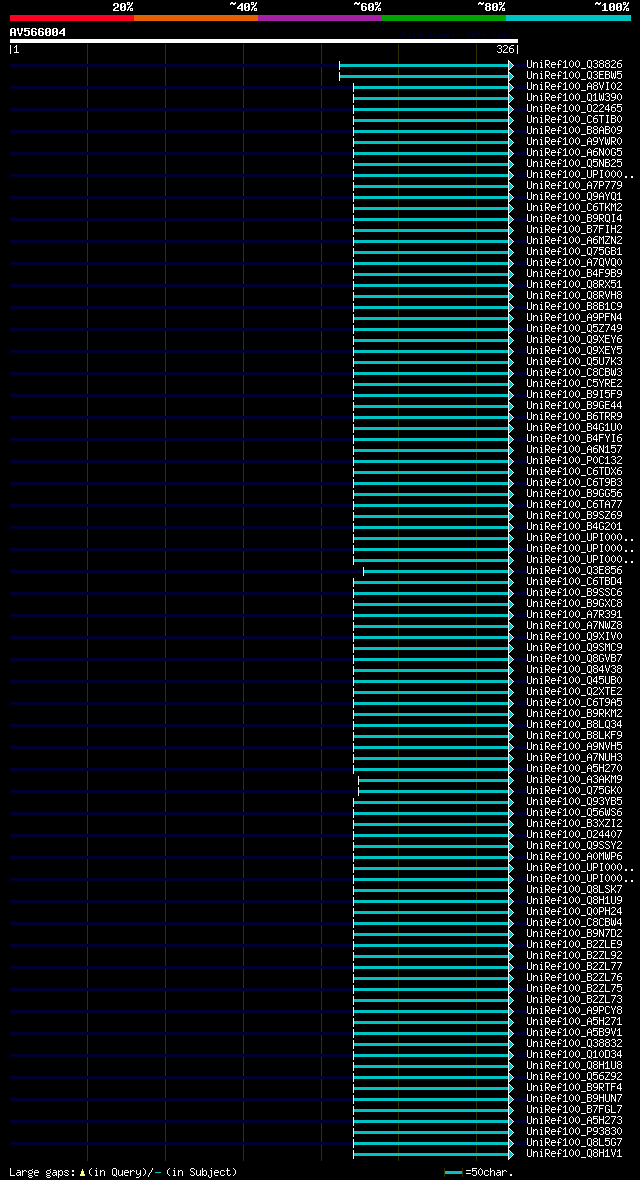Open hit UniRef100_Q8RVH8
Image resolution: width=640 pixels, height=1180 pixels.
click(x=574, y=296)
